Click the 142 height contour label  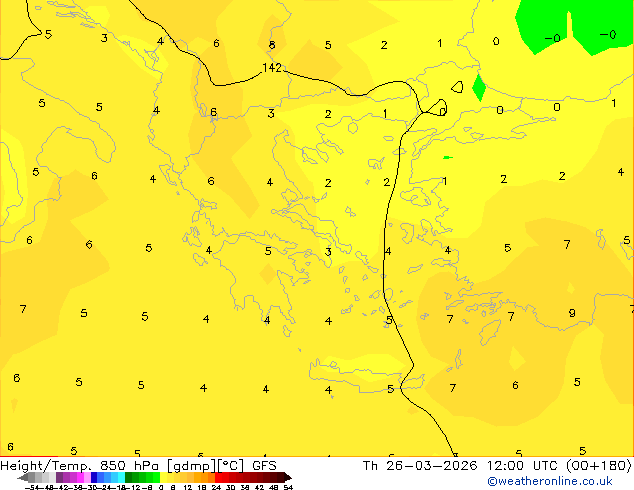272,68
